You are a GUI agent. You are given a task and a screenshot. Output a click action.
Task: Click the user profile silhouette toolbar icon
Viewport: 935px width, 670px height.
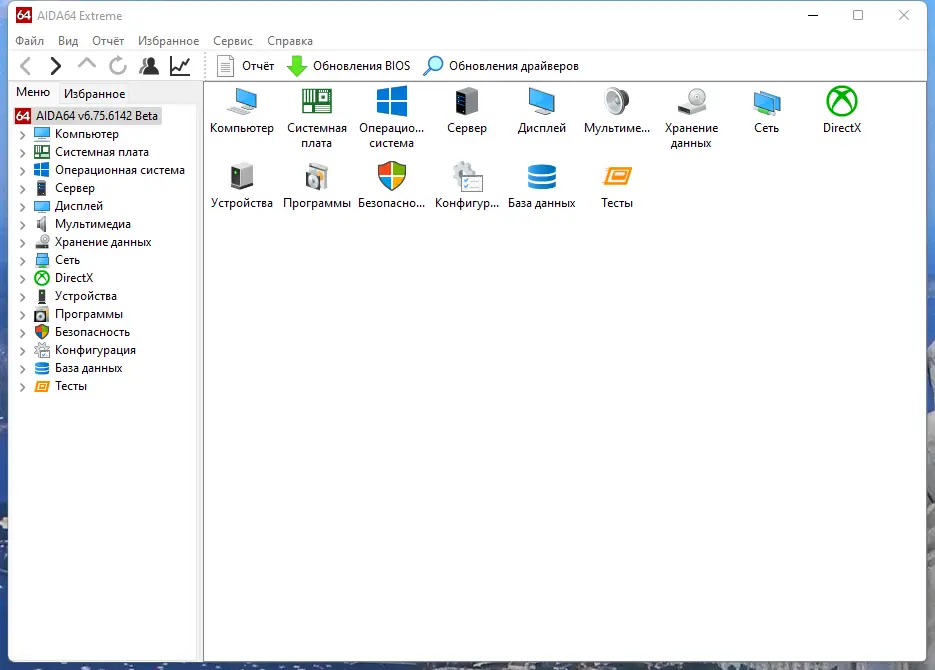pyautogui.click(x=148, y=66)
